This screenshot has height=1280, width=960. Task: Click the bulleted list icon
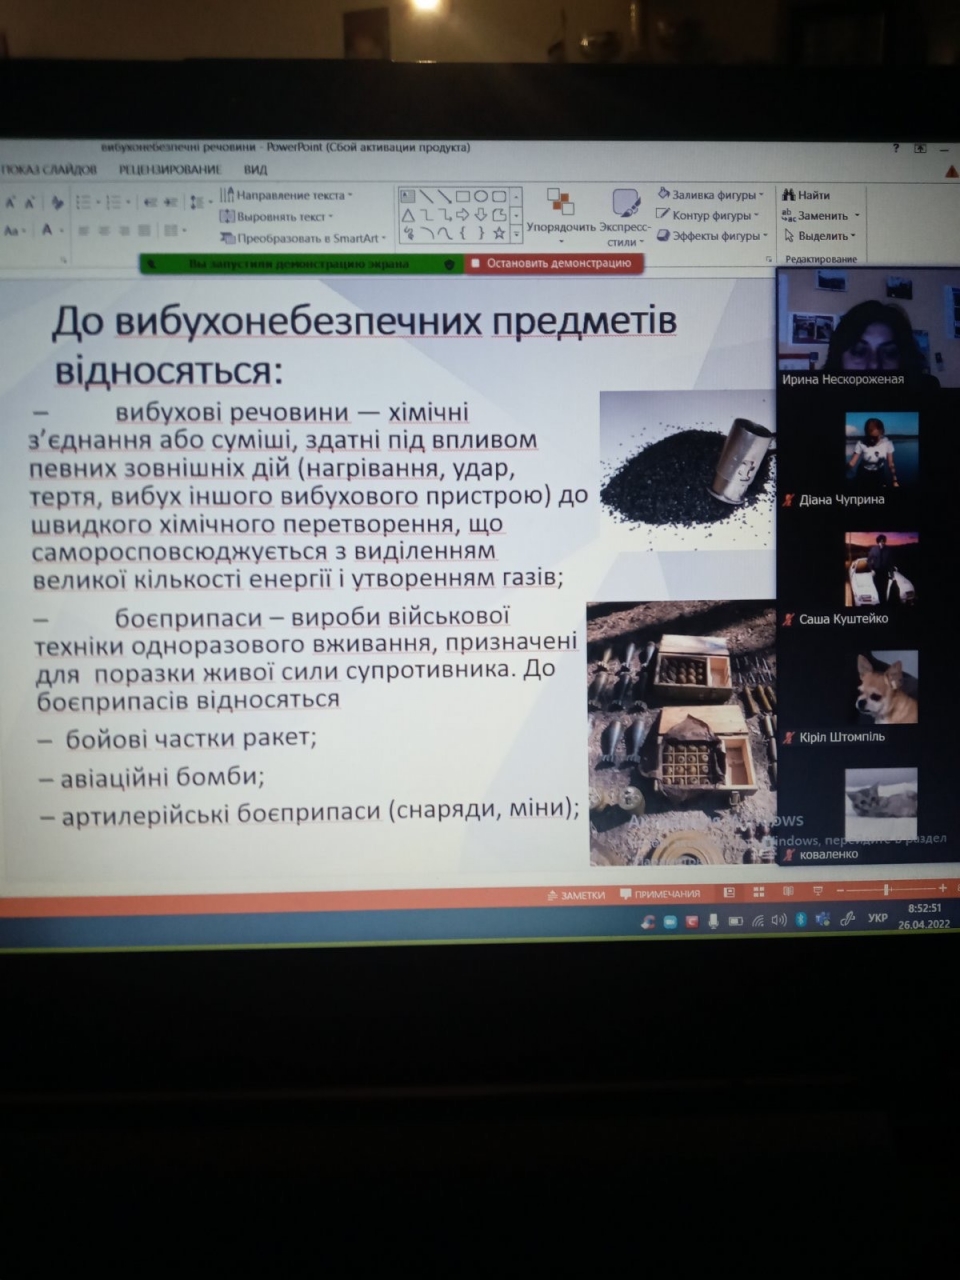click(x=84, y=203)
